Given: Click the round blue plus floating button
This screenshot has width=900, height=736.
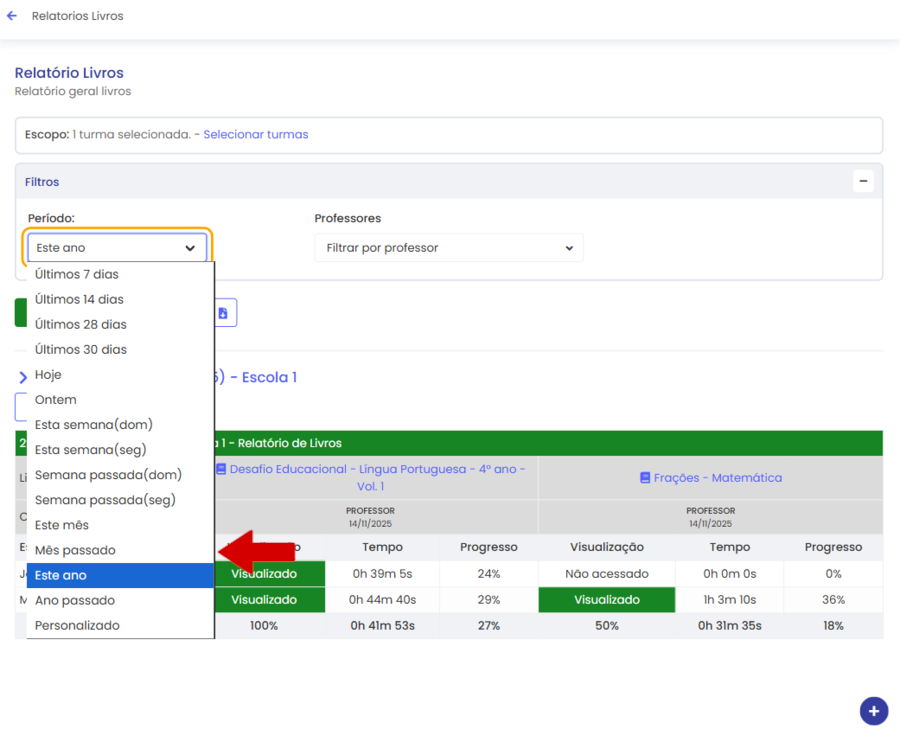Looking at the screenshot, I should (x=873, y=711).
